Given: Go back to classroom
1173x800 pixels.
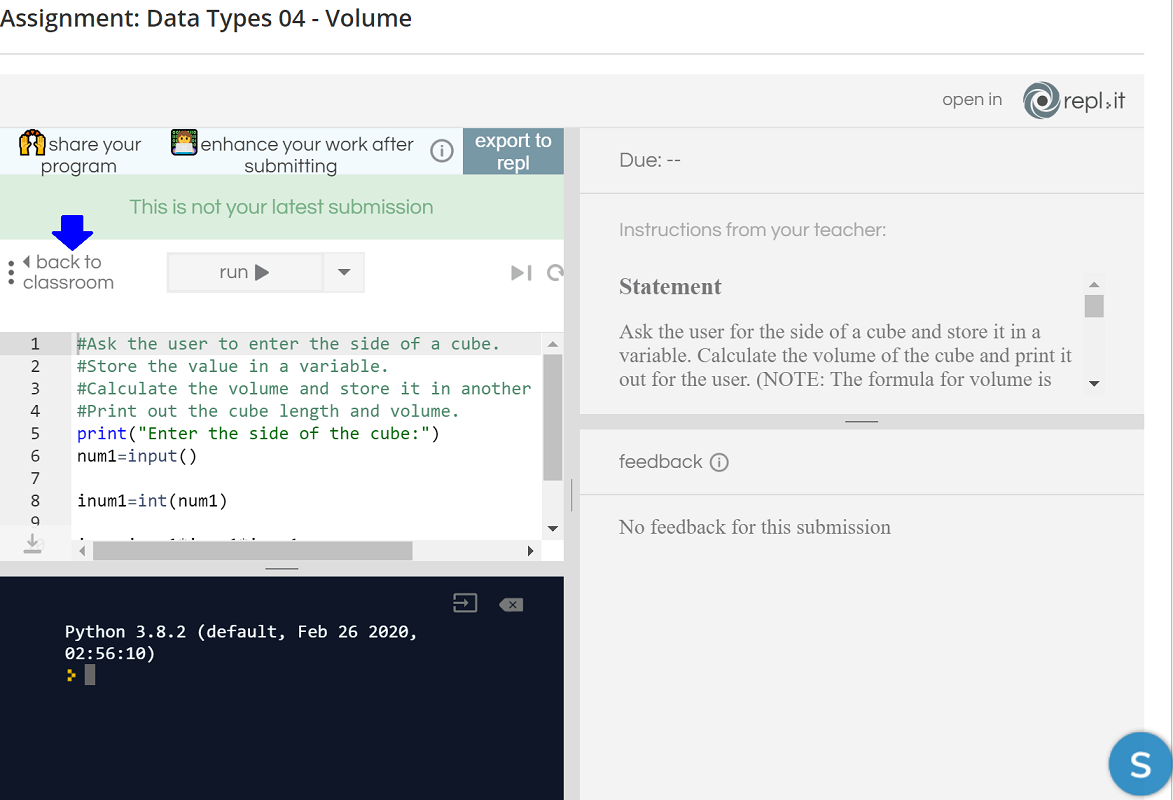Looking at the screenshot, I should 68,272.
